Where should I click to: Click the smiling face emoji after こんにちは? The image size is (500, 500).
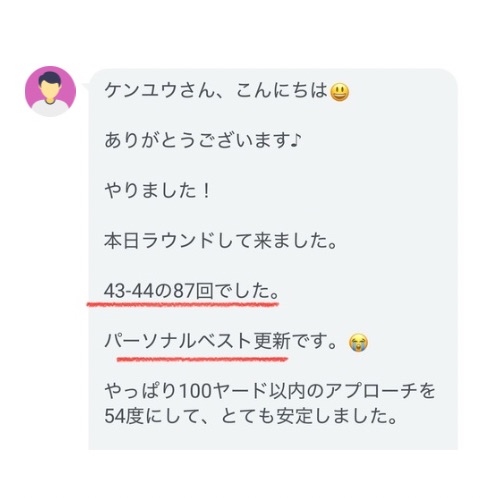tap(340, 91)
